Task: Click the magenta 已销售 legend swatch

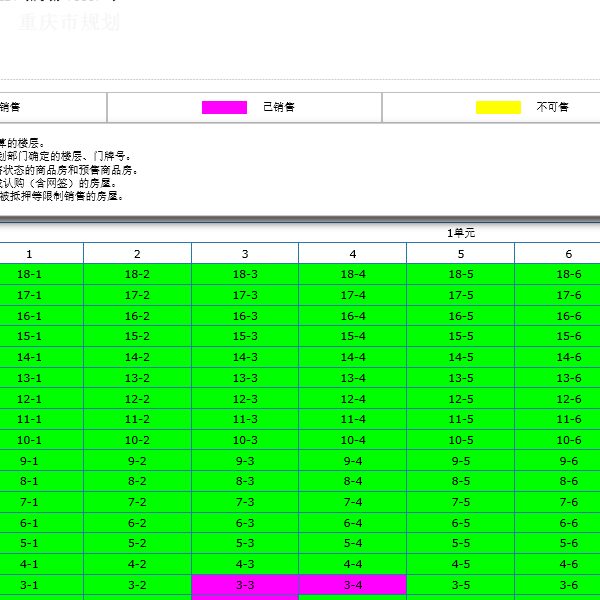Action: tap(224, 107)
